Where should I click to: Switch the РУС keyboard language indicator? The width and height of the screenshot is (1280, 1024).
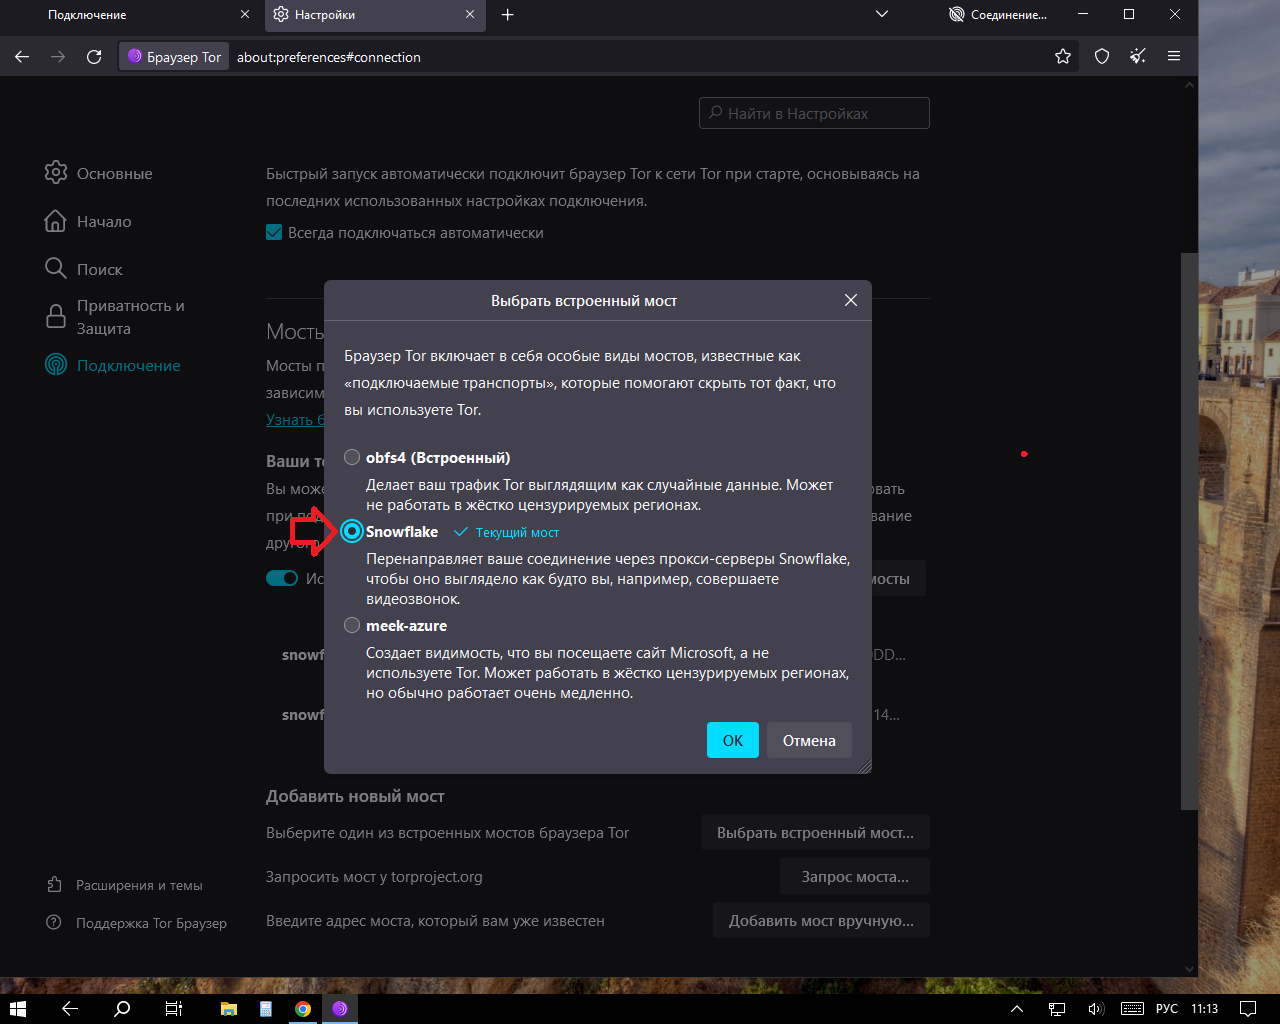click(x=1167, y=1009)
